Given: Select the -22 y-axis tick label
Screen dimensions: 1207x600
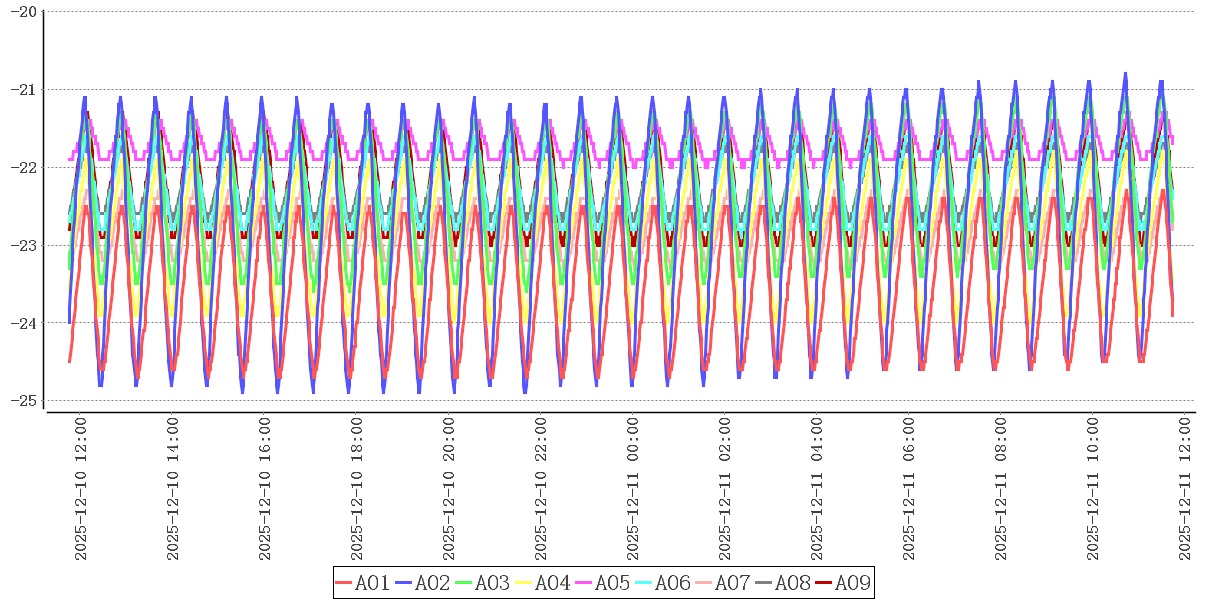Looking at the screenshot, I should 23,167.
